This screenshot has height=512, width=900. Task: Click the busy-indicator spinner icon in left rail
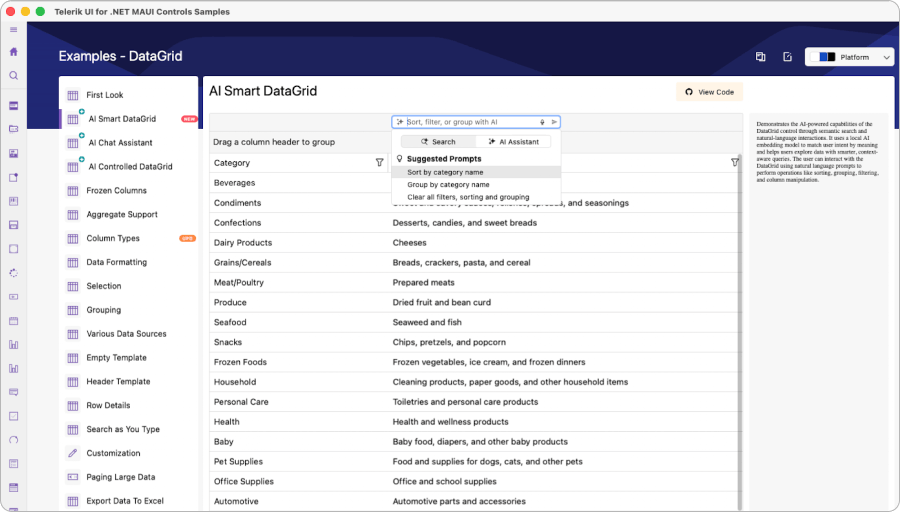[14, 273]
